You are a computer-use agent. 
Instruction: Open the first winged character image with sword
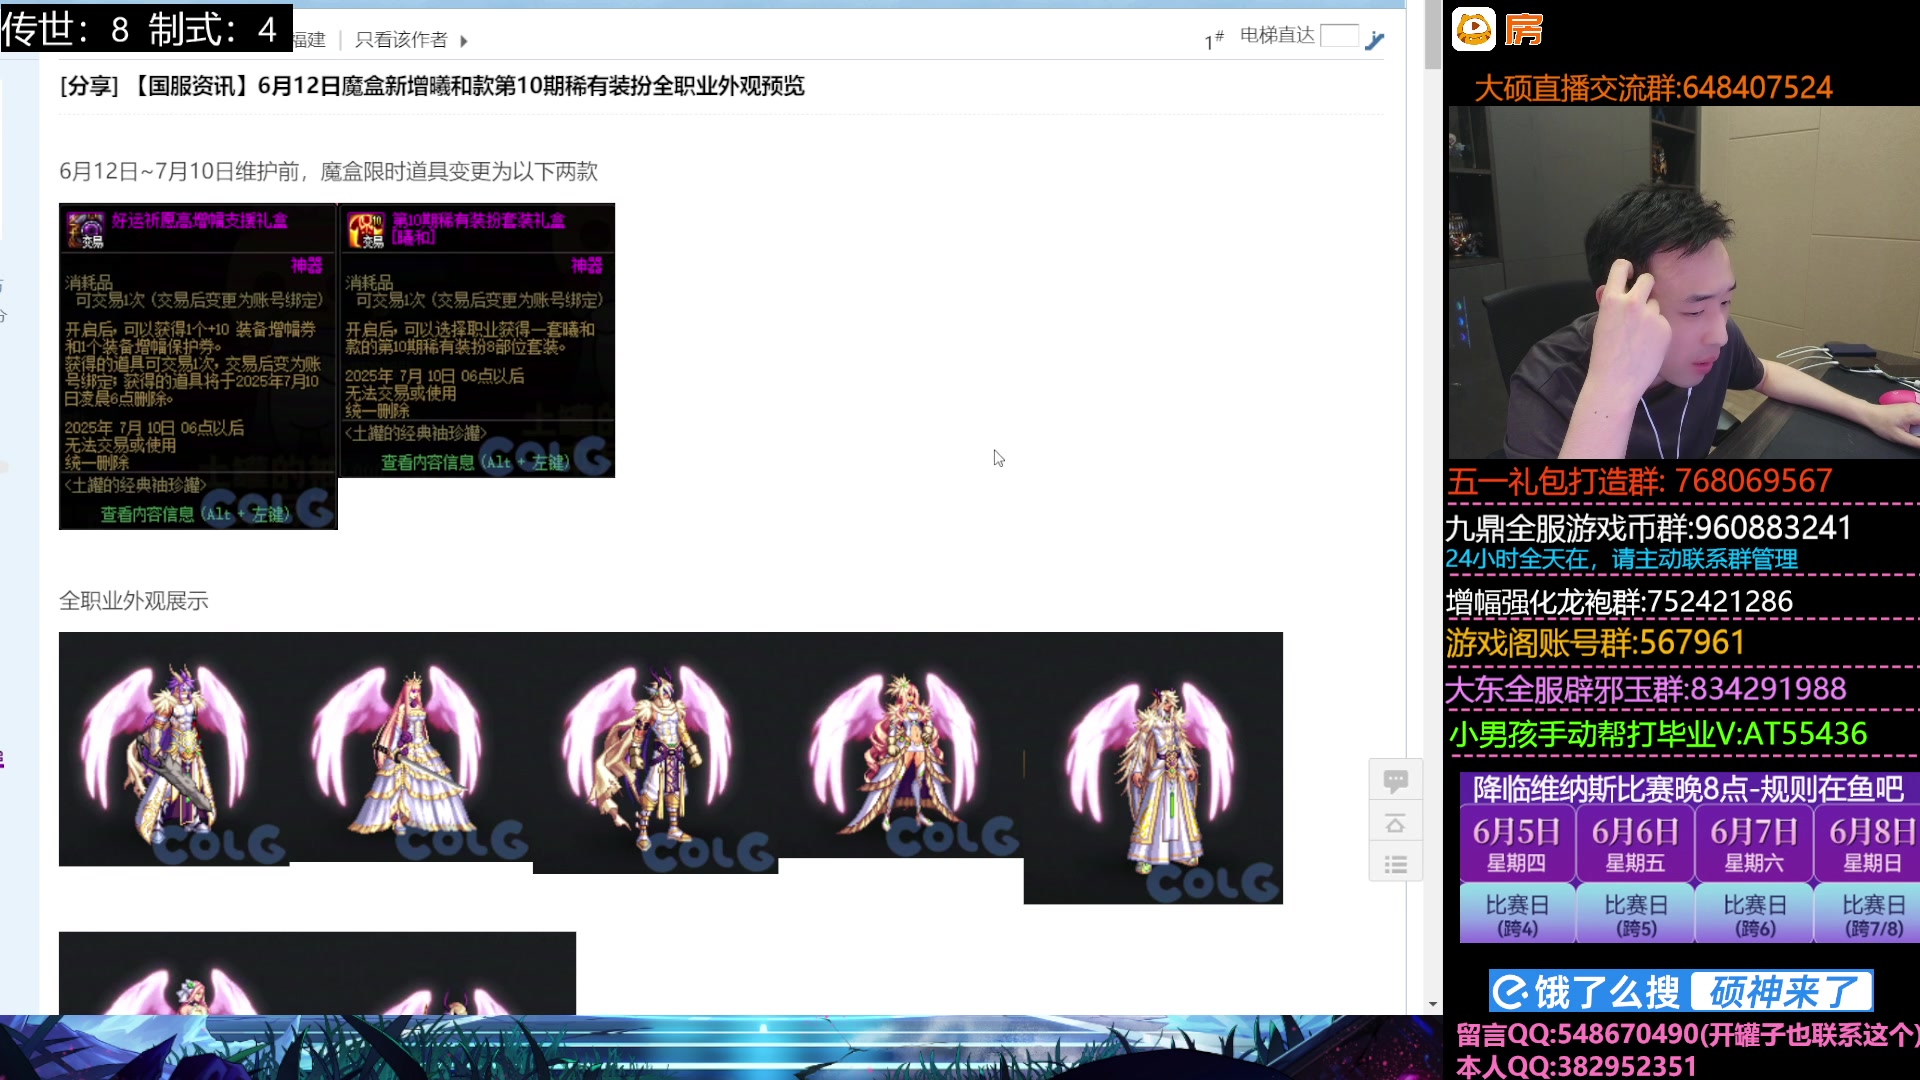click(x=174, y=749)
